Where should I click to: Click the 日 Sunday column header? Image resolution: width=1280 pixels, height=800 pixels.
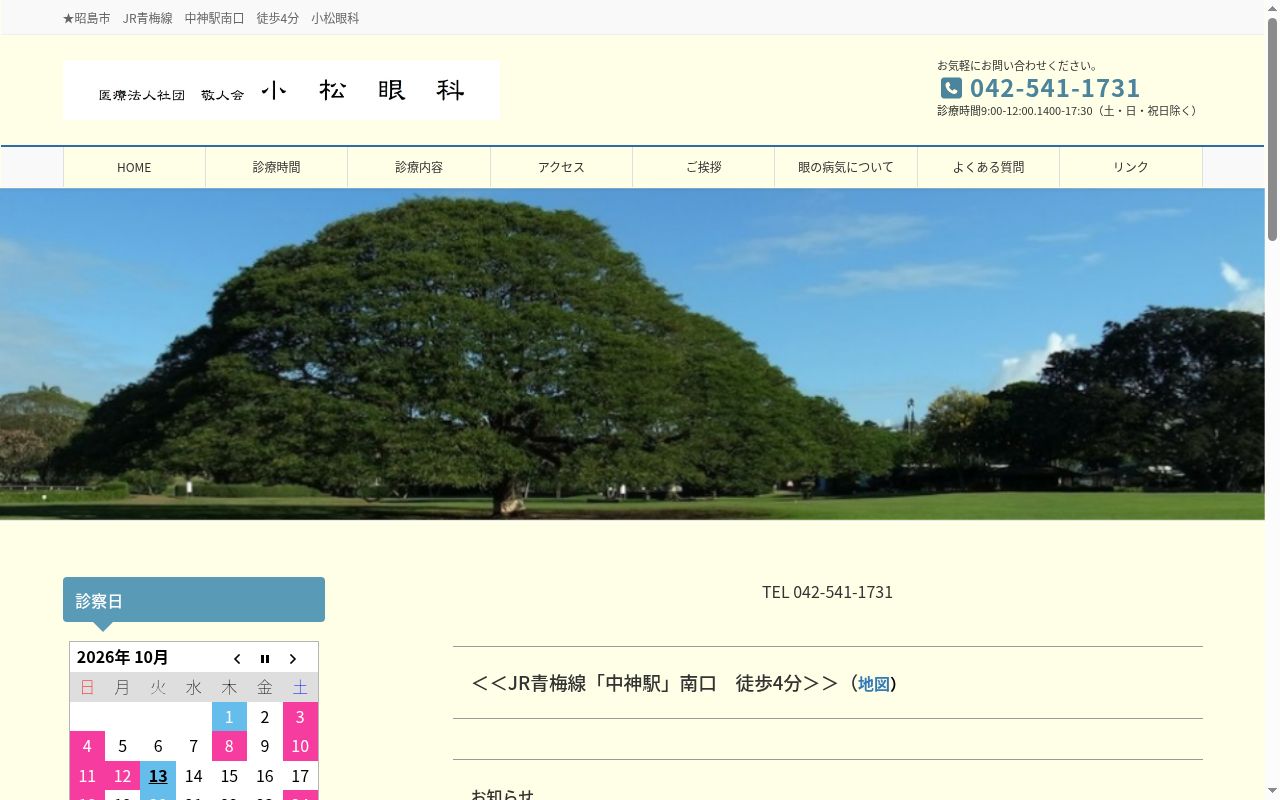87,687
